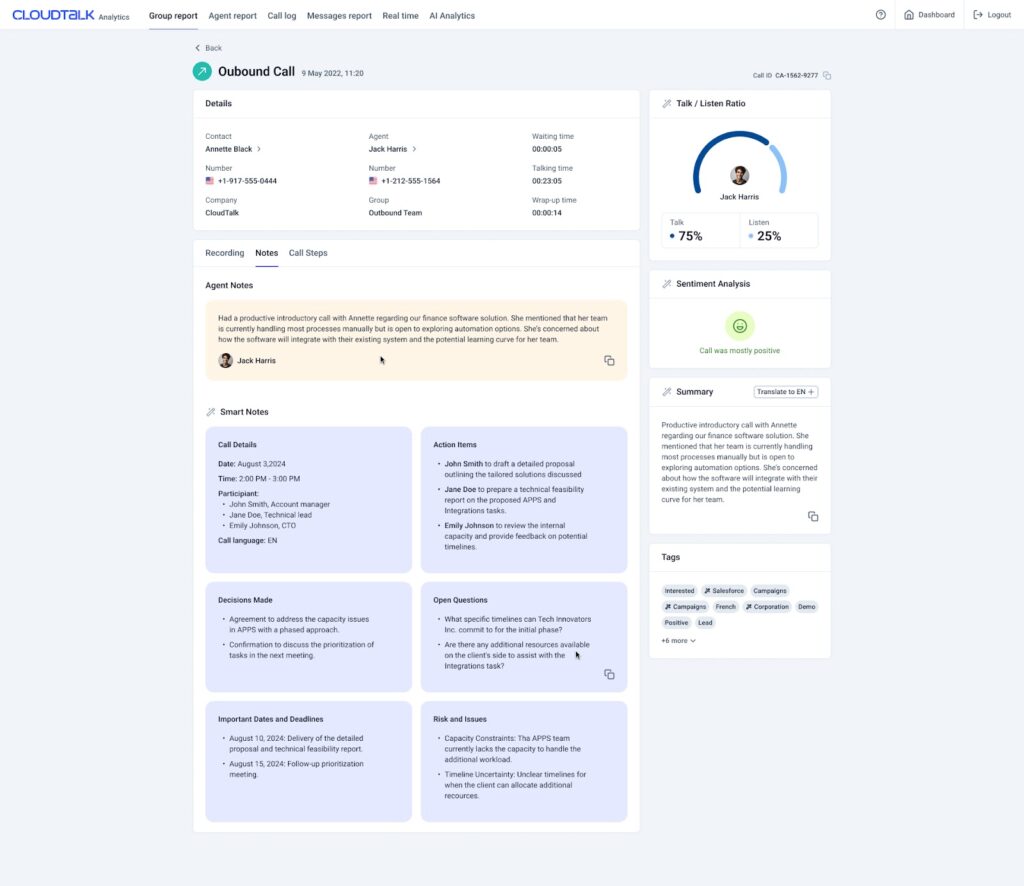Expand the +6 more tags list

678,640
